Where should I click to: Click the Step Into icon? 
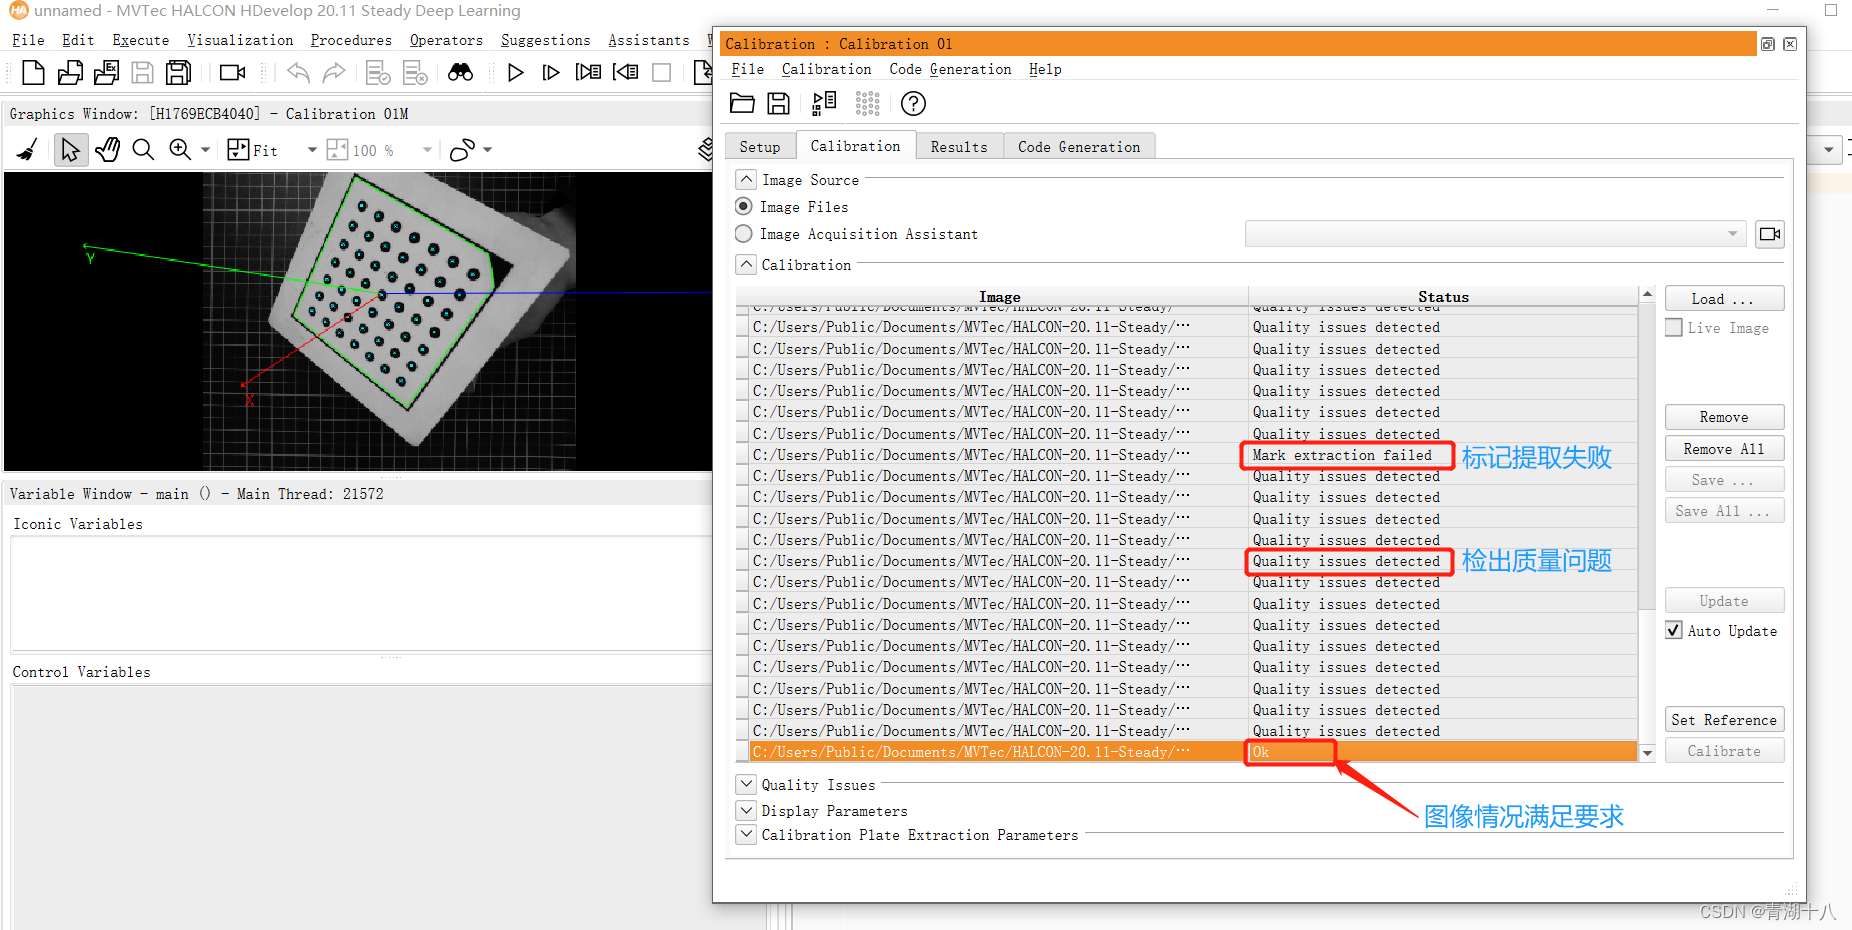[588, 73]
